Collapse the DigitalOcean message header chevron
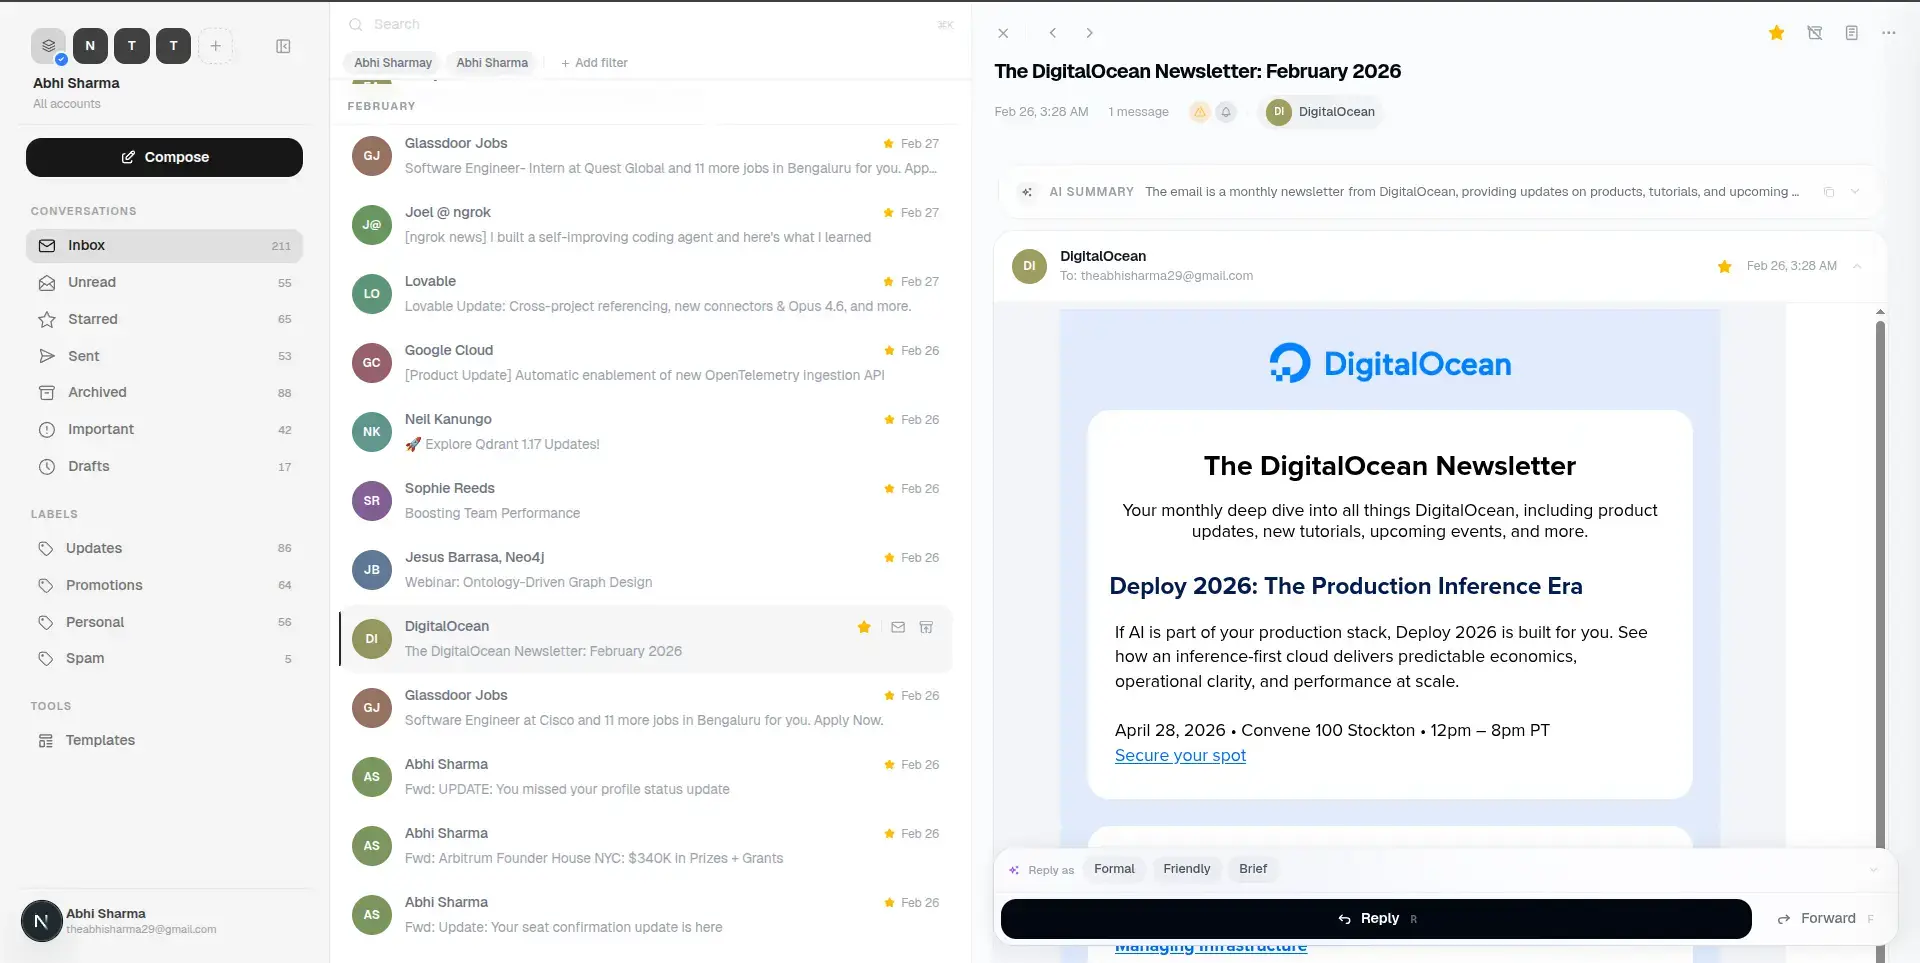Image resolution: width=1920 pixels, height=963 pixels. pyautogui.click(x=1857, y=266)
